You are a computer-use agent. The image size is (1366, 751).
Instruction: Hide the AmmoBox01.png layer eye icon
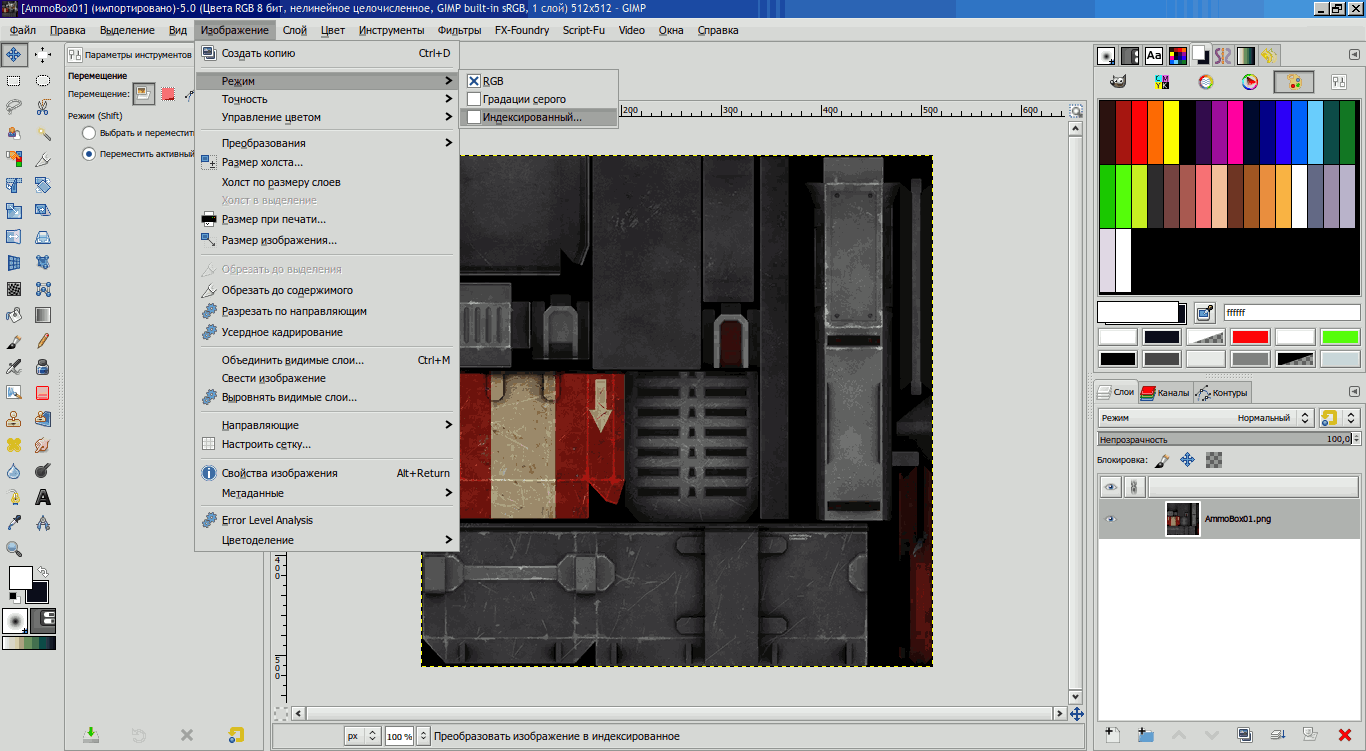[1109, 519]
